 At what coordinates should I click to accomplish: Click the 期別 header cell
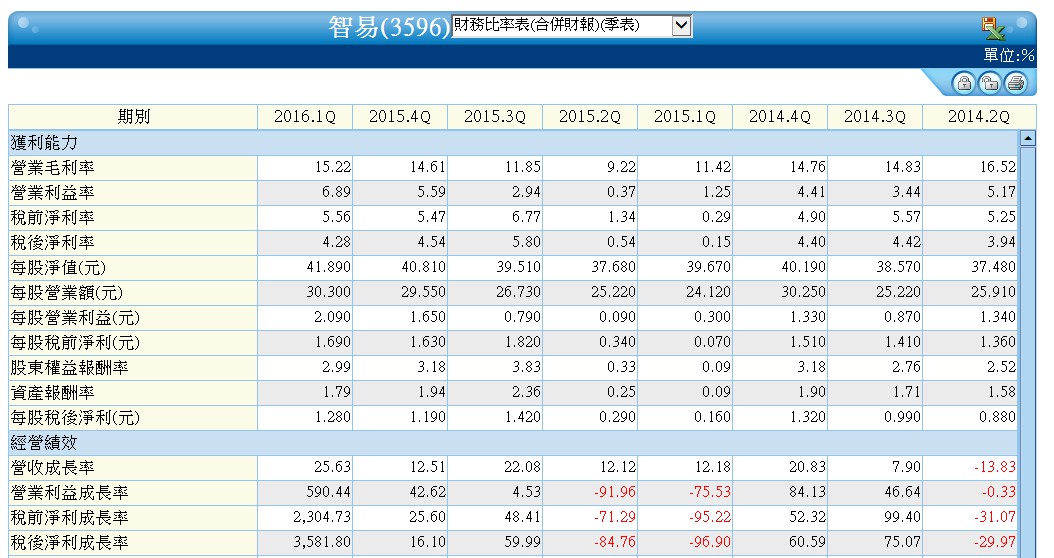(x=133, y=117)
